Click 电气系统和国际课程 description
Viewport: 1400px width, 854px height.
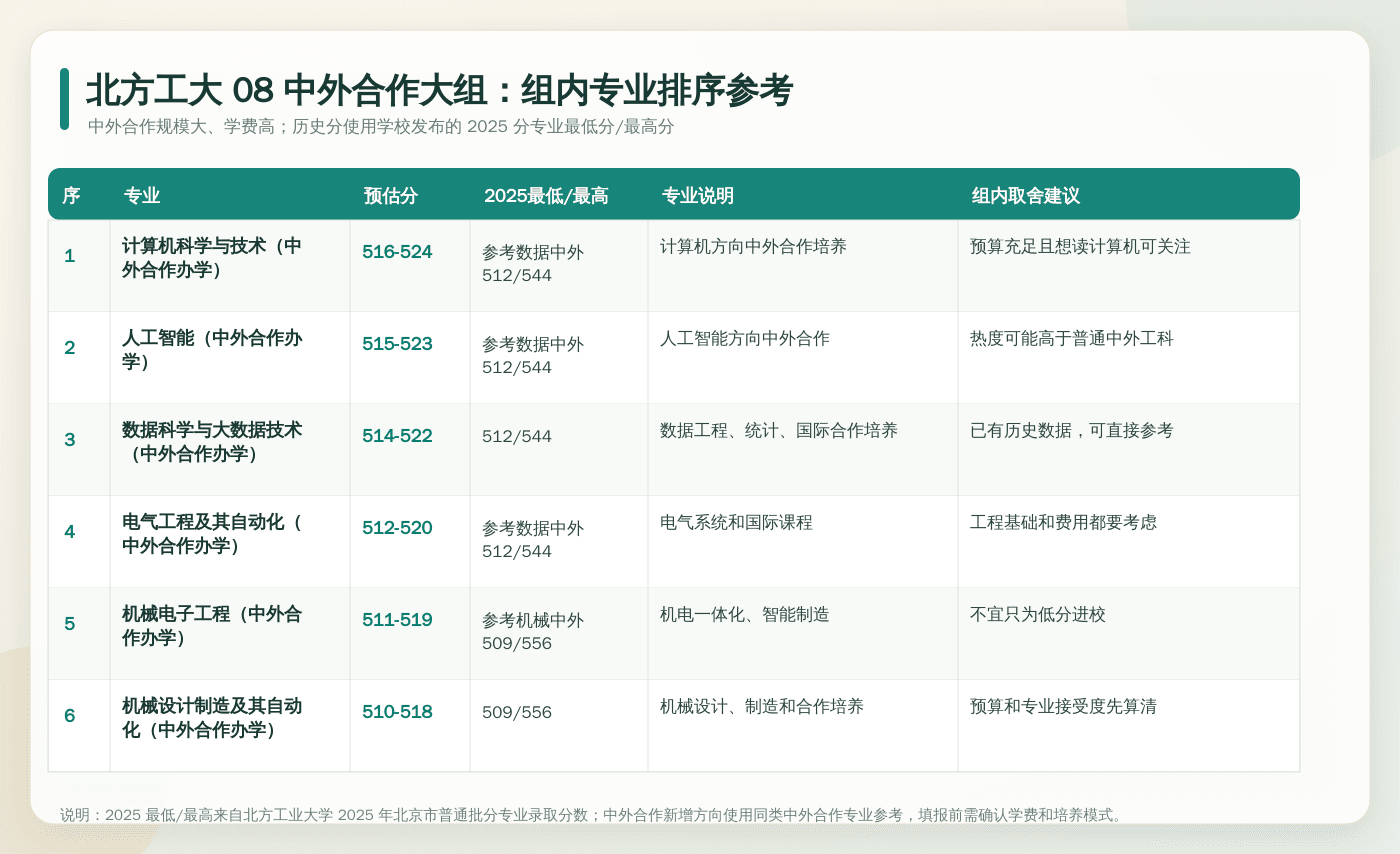point(736,522)
